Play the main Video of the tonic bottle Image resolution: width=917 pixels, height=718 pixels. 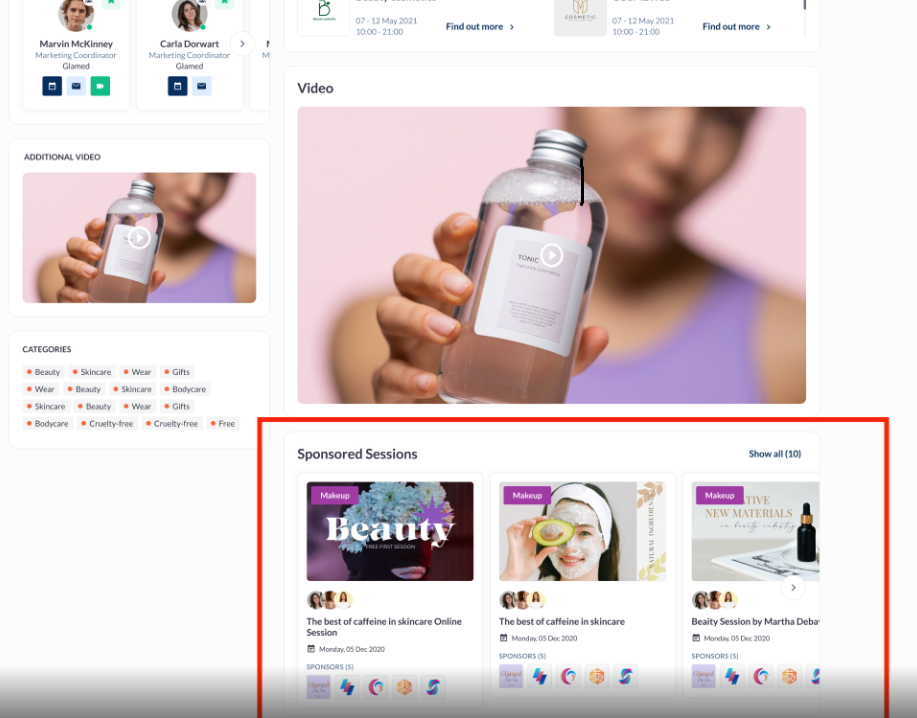551,255
